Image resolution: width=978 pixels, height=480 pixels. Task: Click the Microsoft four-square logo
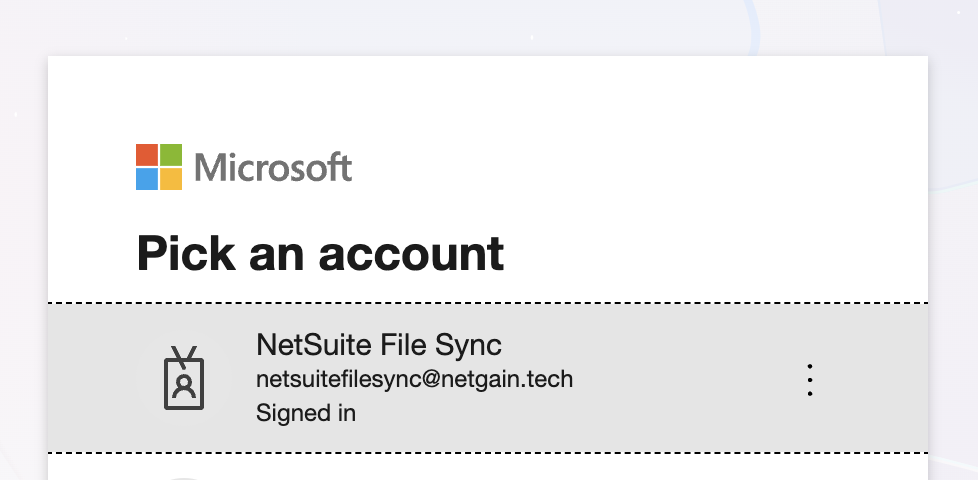pyautogui.click(x=159, y=167)
